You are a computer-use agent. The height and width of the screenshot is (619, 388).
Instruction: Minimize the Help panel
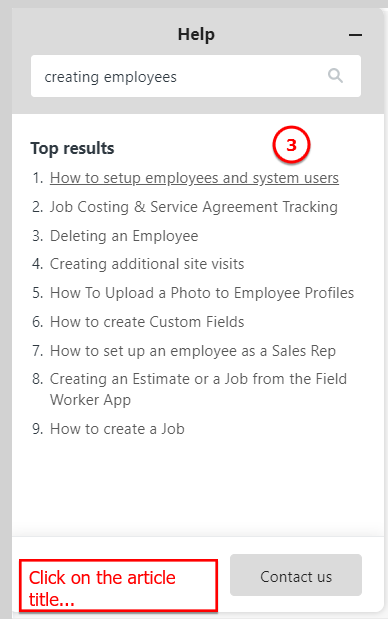coord(355,35)
